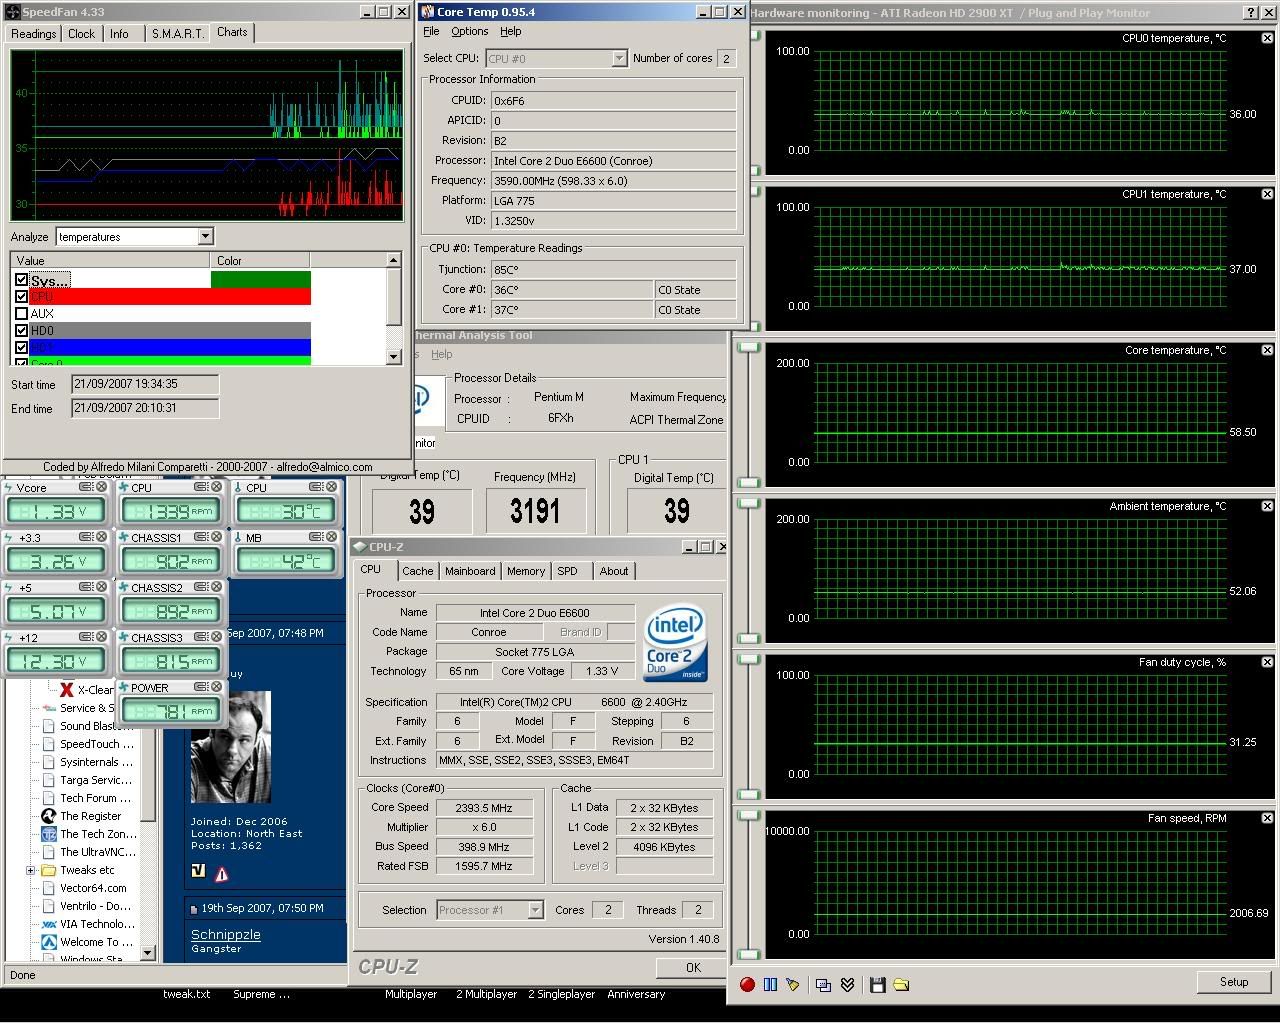Open the Processor #1 selection dropdown in CPU-Z

coord(535,910)
